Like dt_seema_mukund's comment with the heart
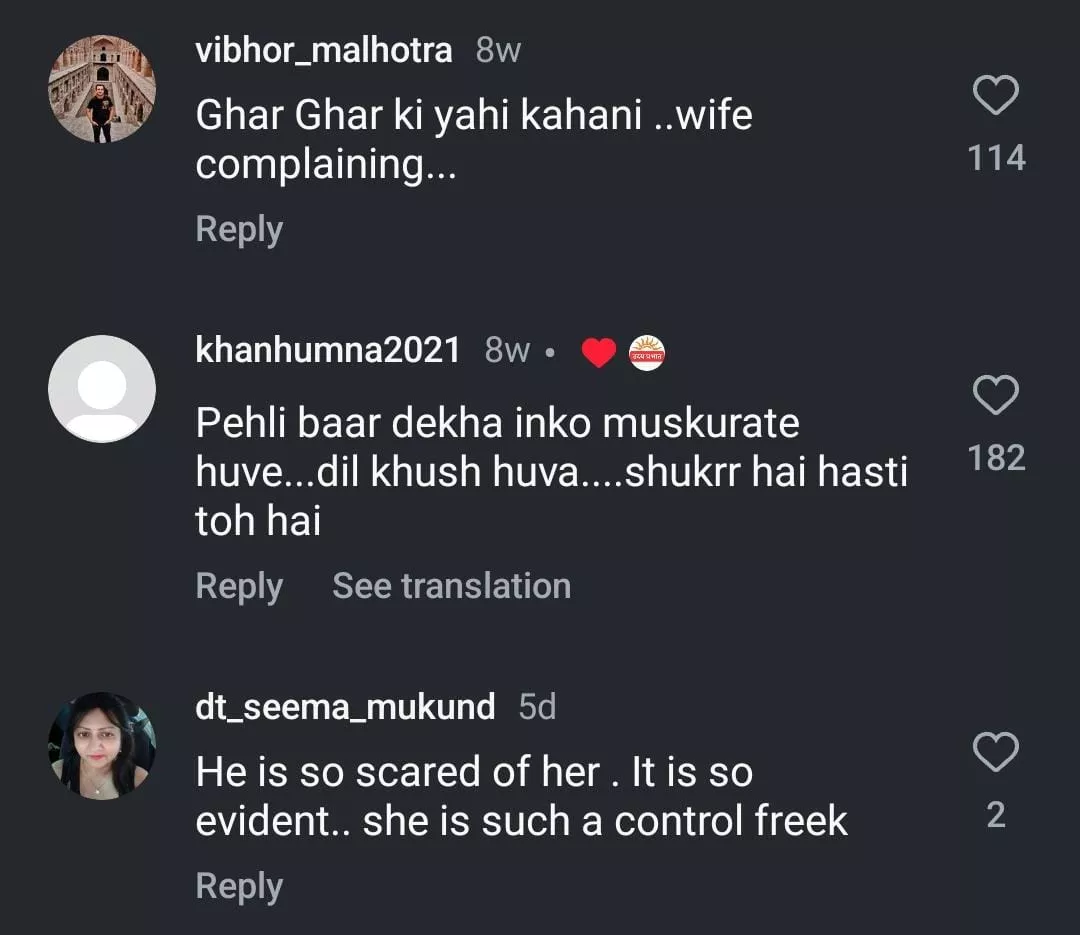This screenshot has height=935, width=1080. tap(995, 753)
